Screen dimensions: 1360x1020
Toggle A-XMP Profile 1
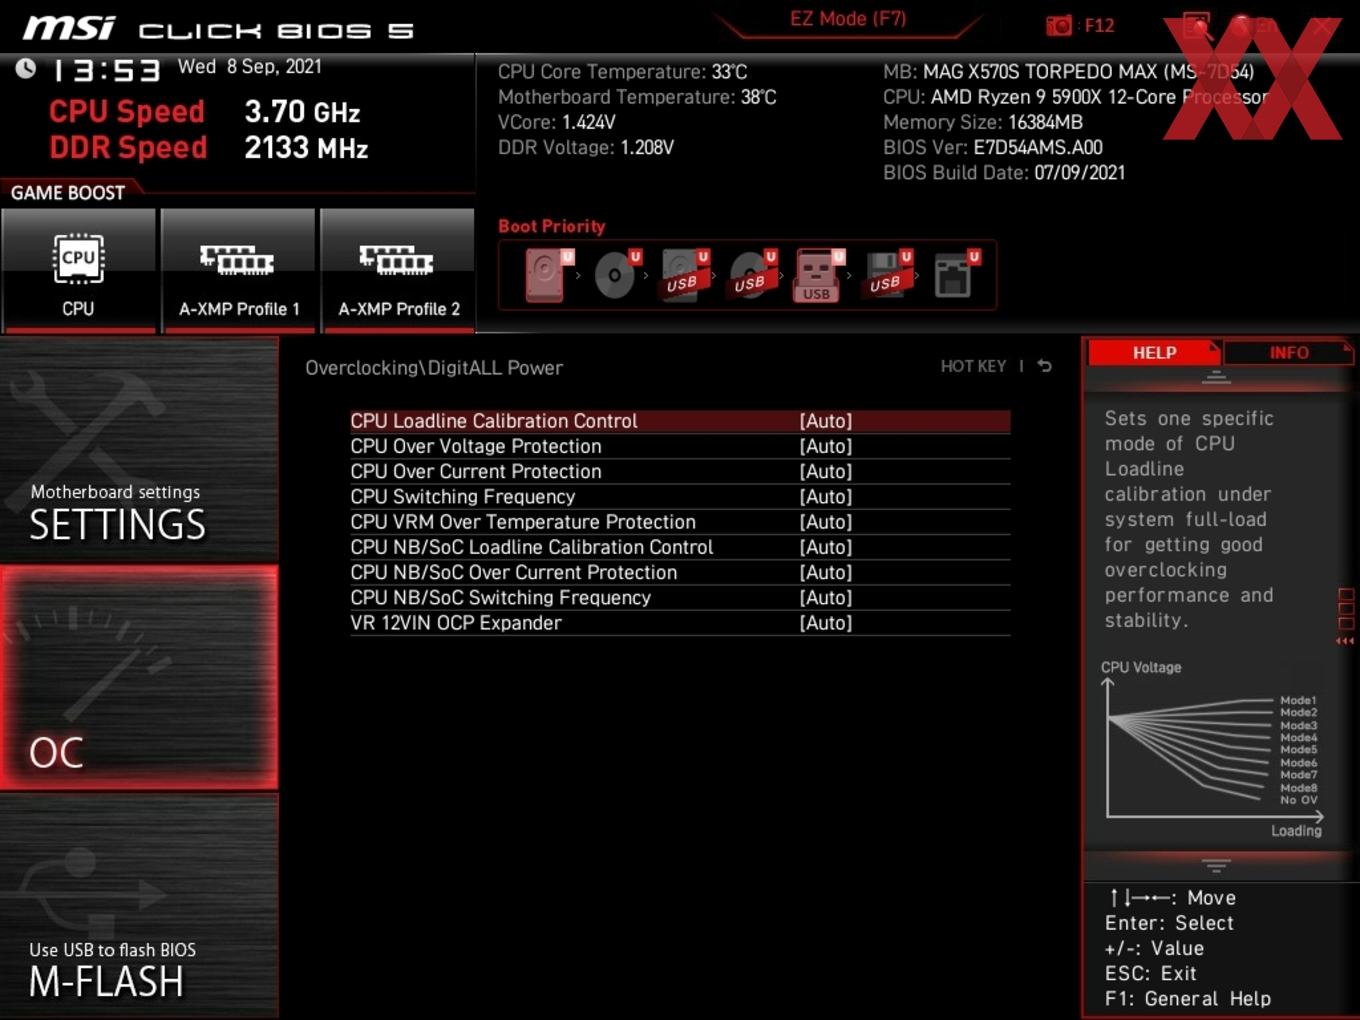[x=238, y=270]
